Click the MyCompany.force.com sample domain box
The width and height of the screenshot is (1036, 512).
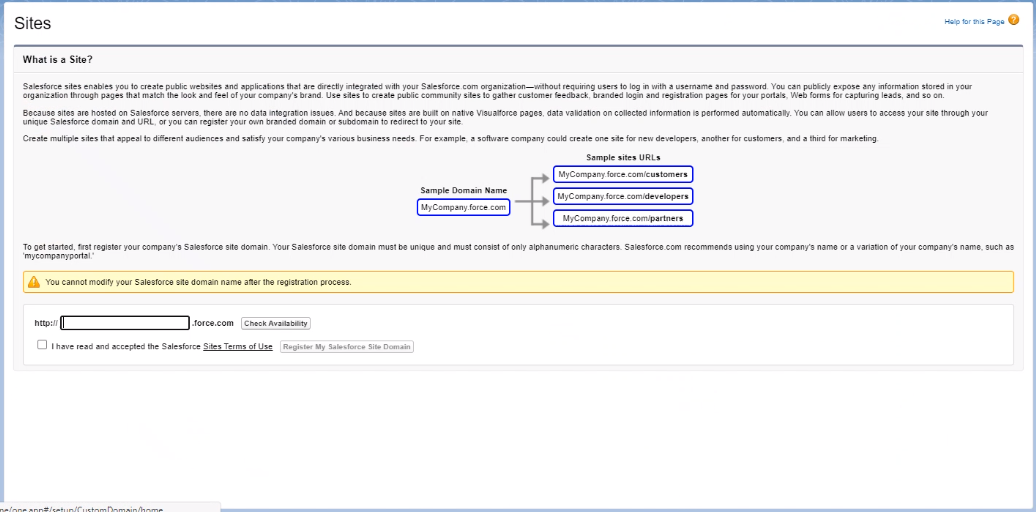pyautogui.click(x=464, y=207)
